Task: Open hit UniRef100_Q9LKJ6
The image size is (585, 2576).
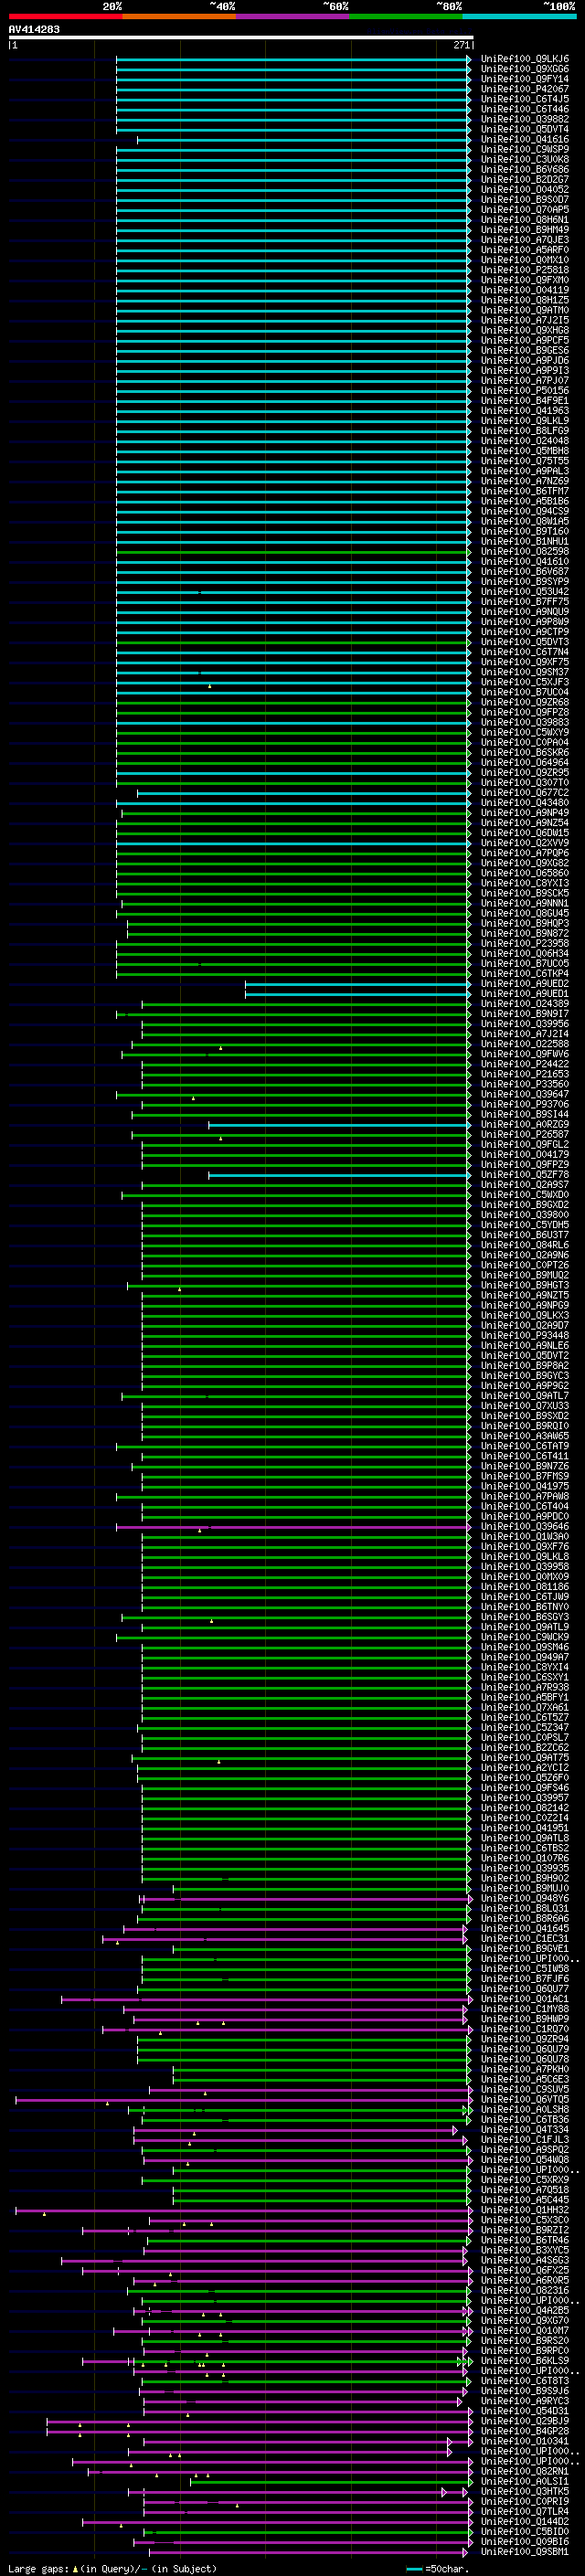Action: (x=525, y=59)
